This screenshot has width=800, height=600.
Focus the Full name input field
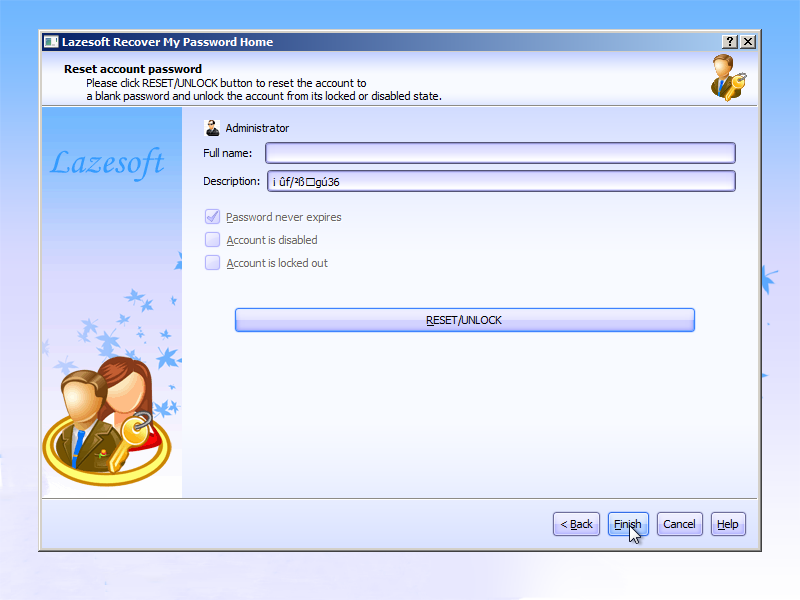coord(501,153)
